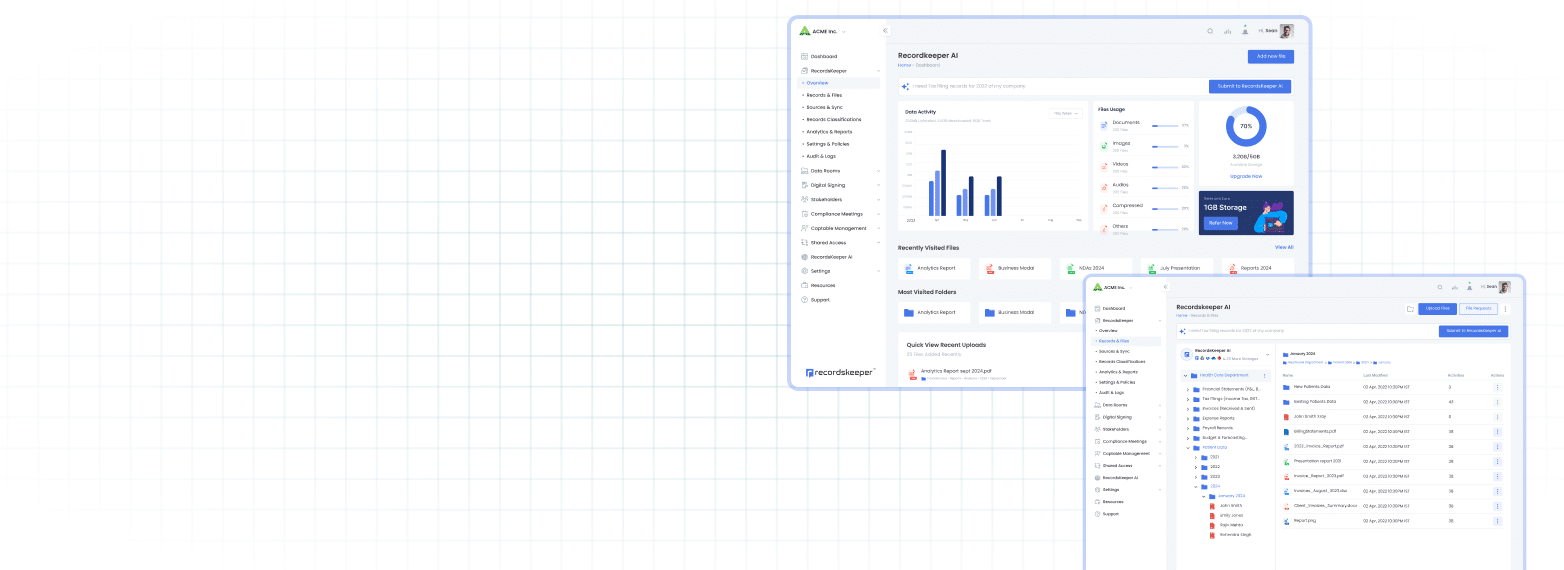Image resolution: width=1564 pixels, height=570 pixels.
Task: Click the Upgrade Now link under storage
Action: (x=1246, y=176)
